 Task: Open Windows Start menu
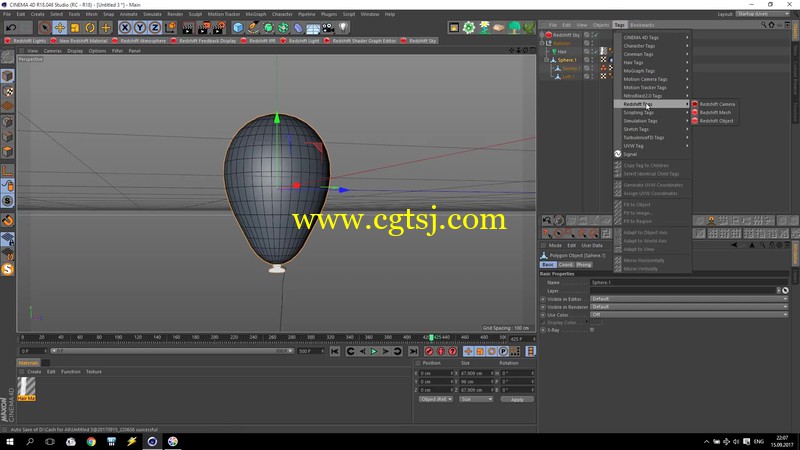(x=10, y=441)
